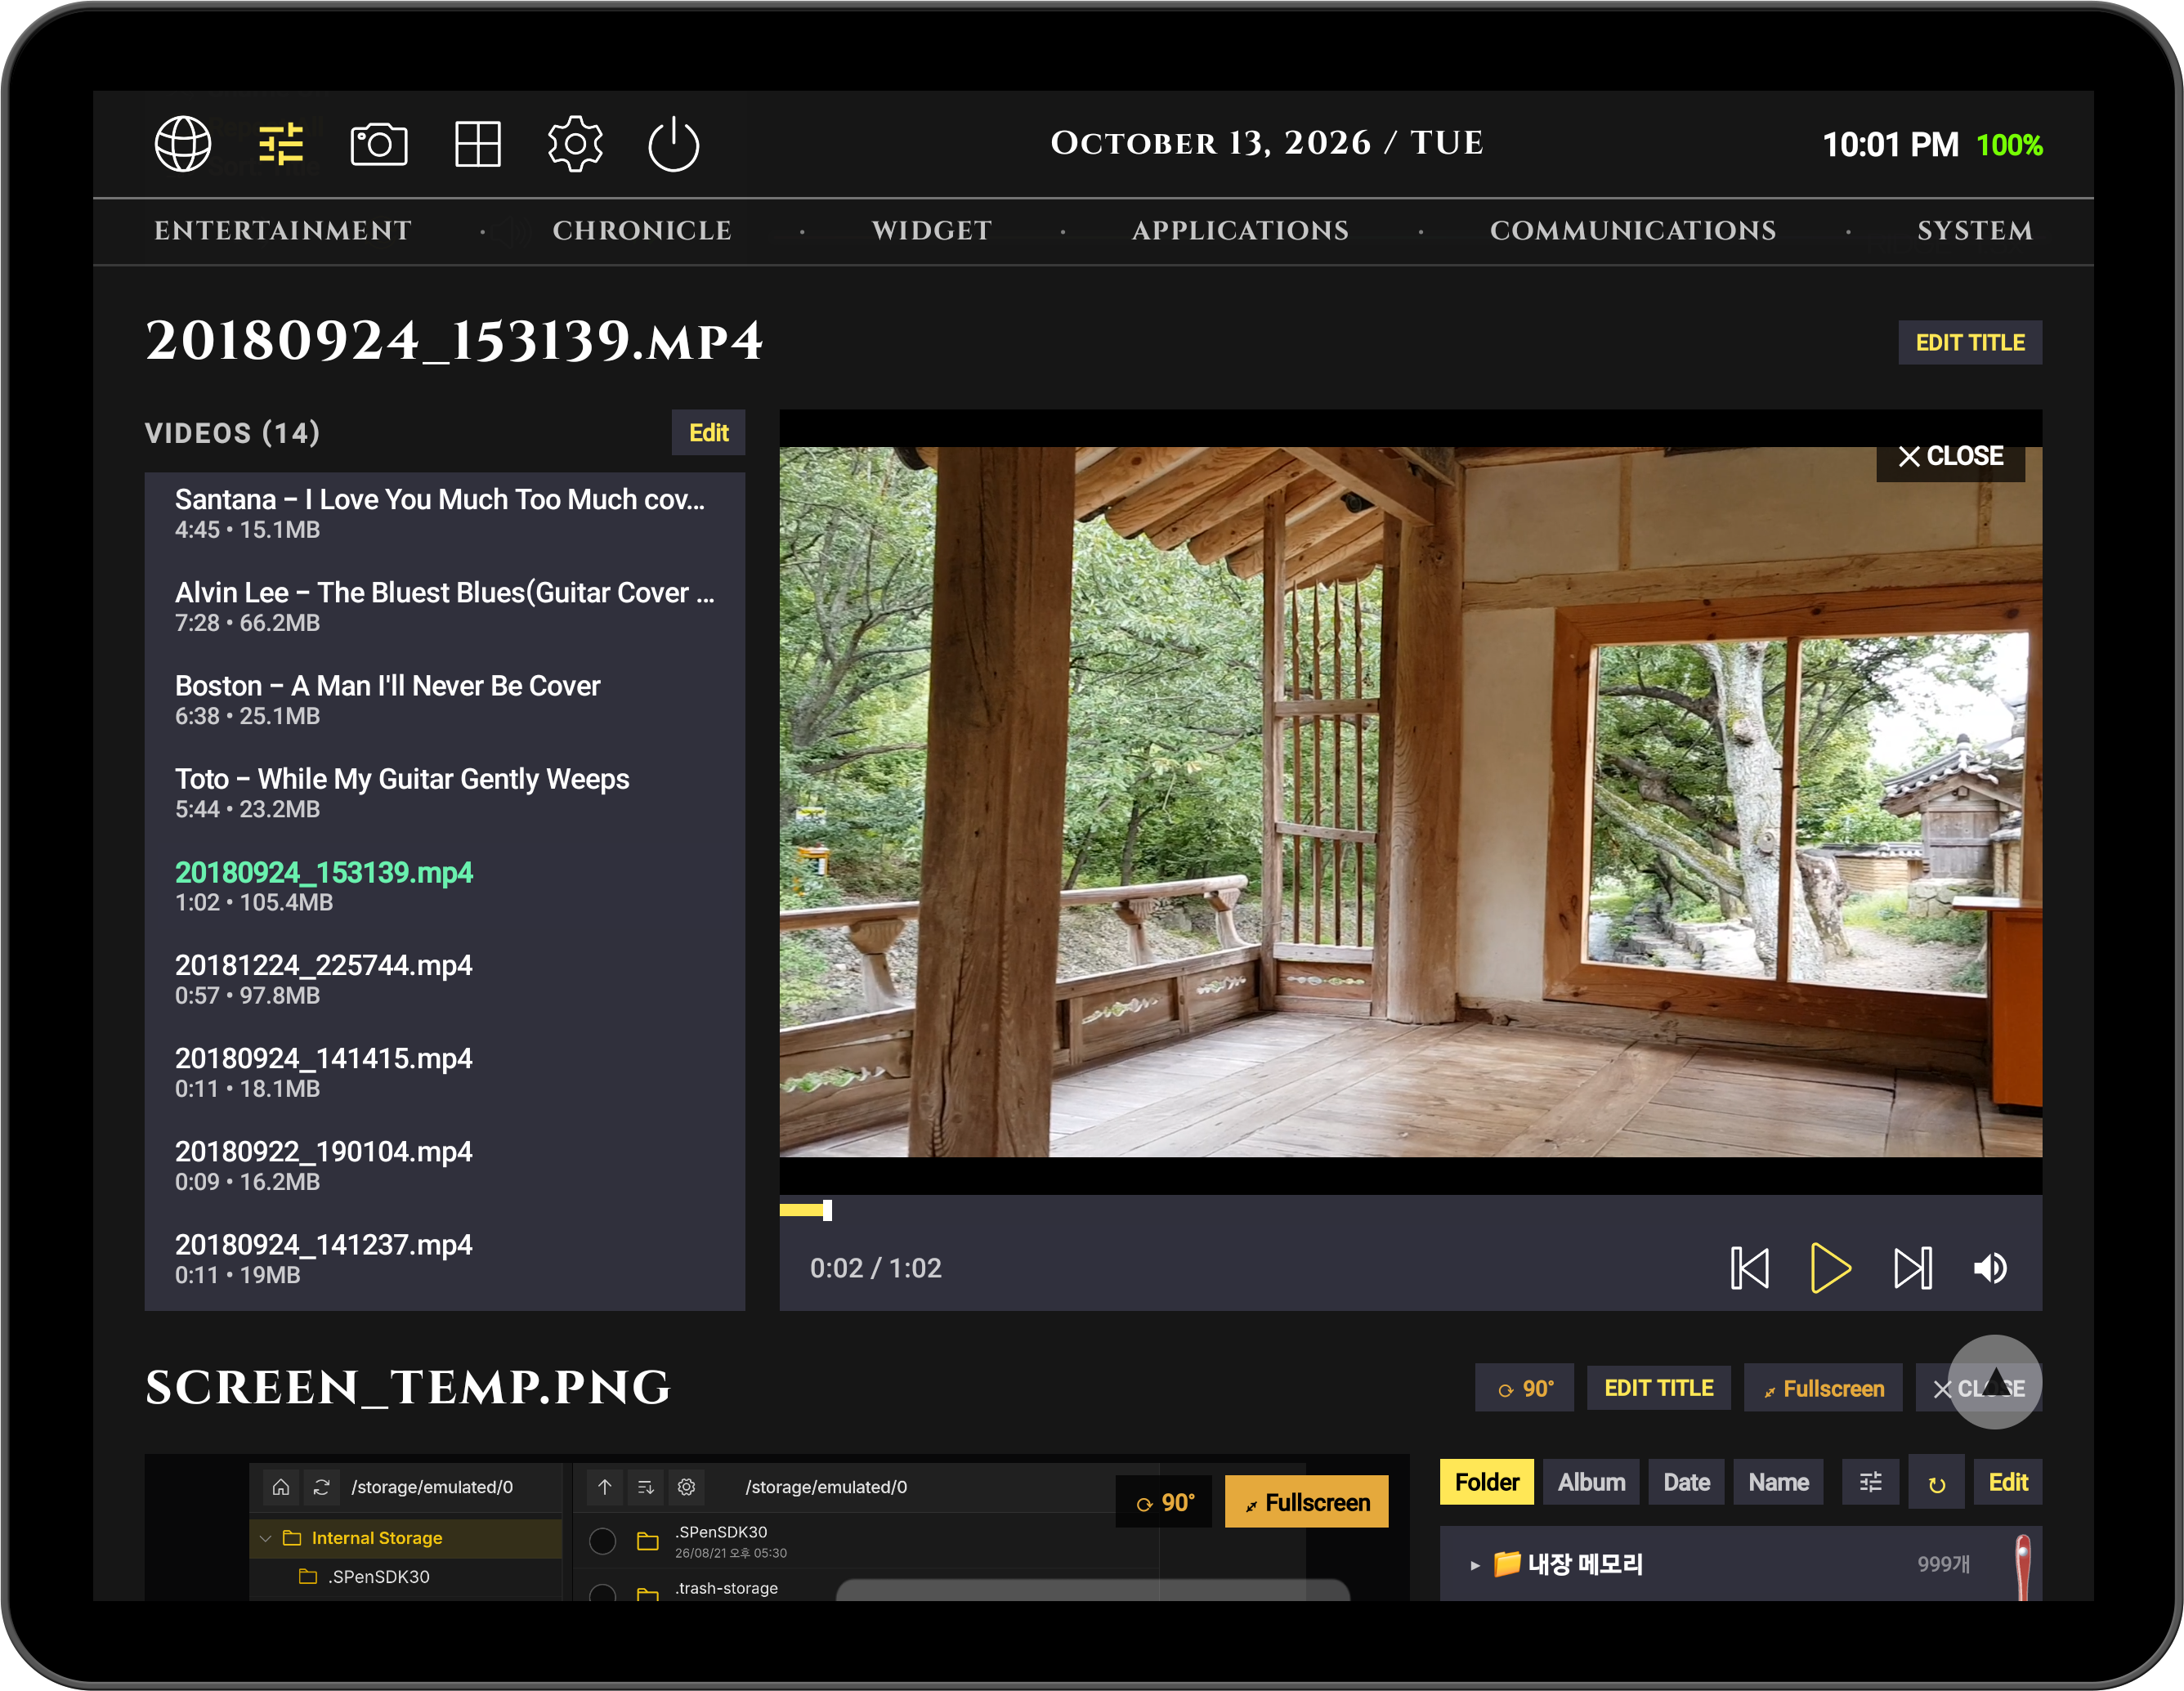Open the grid layout icon

(x=478, y=144)
